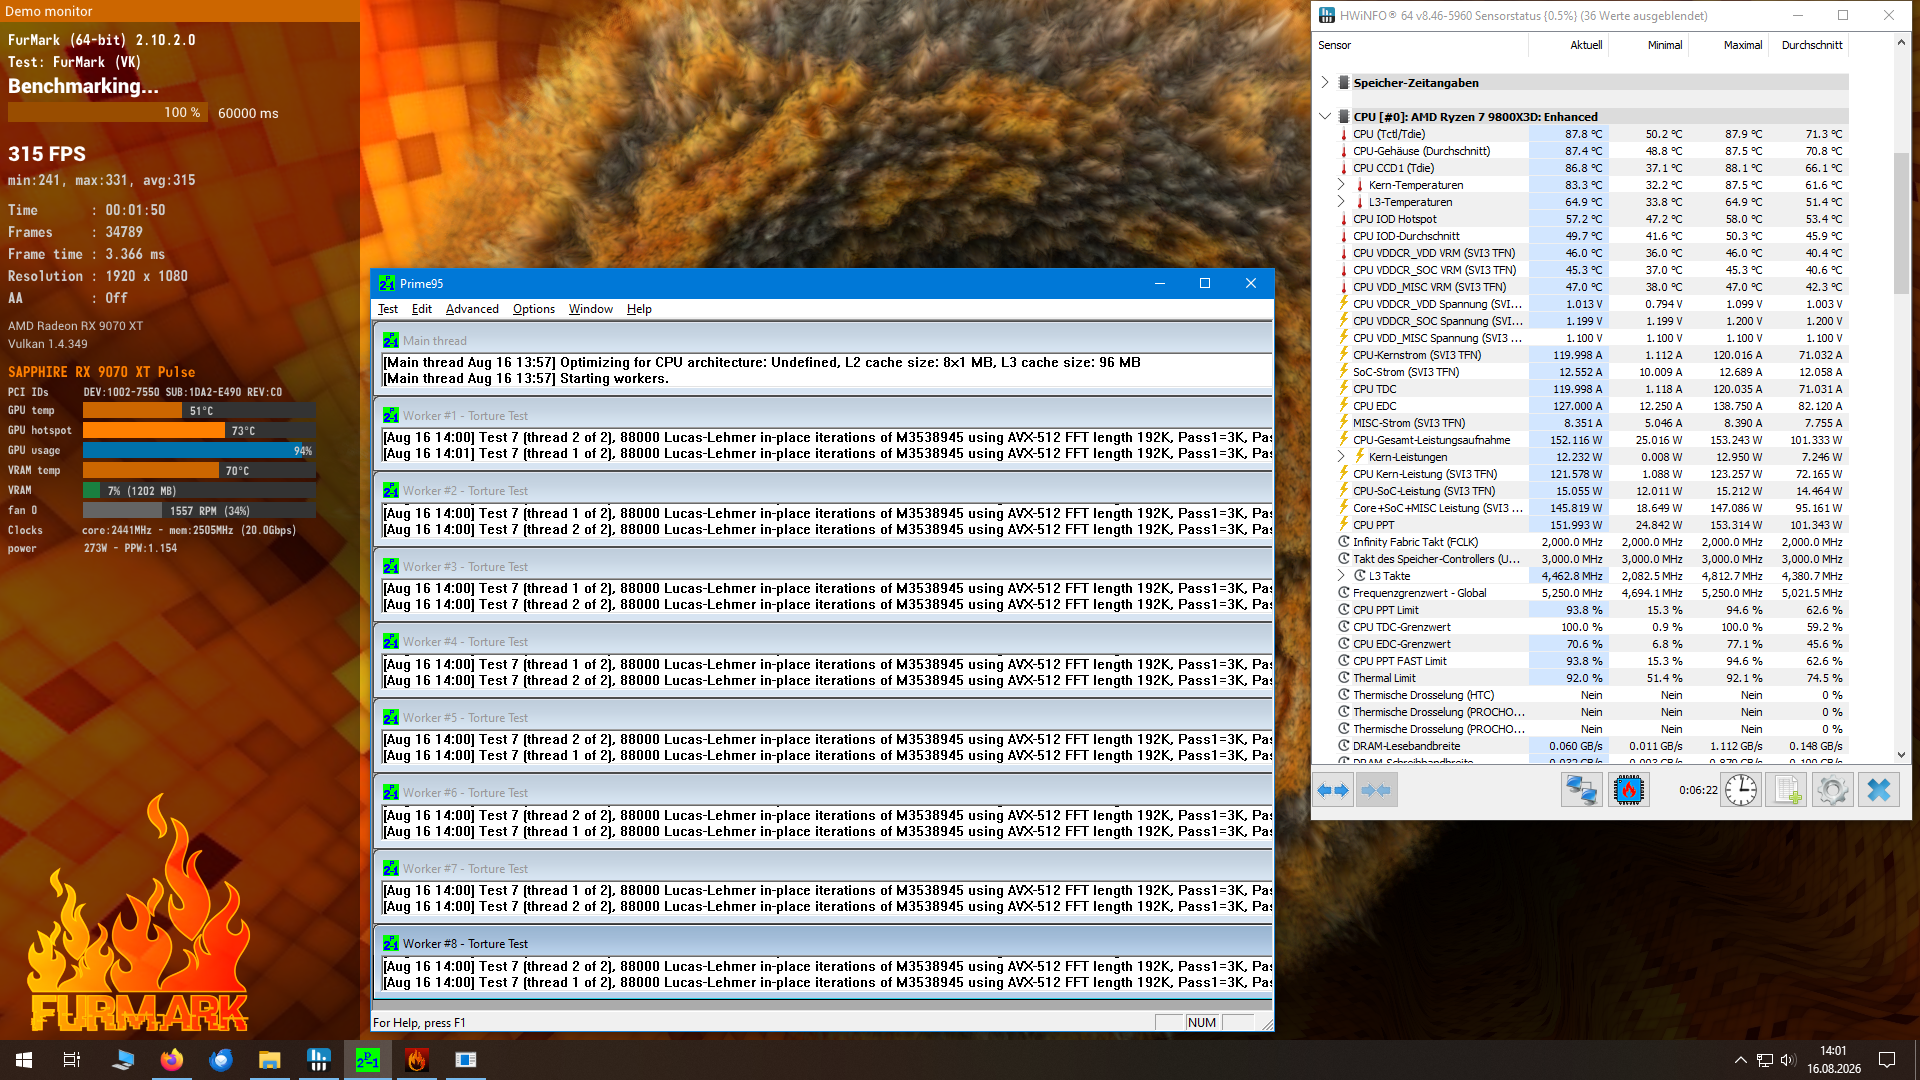Image resolution: width=1920 pixels, height=1080 pixels.
Task: Click HWiNFO title bar app icon
Action: [1327, 16]
